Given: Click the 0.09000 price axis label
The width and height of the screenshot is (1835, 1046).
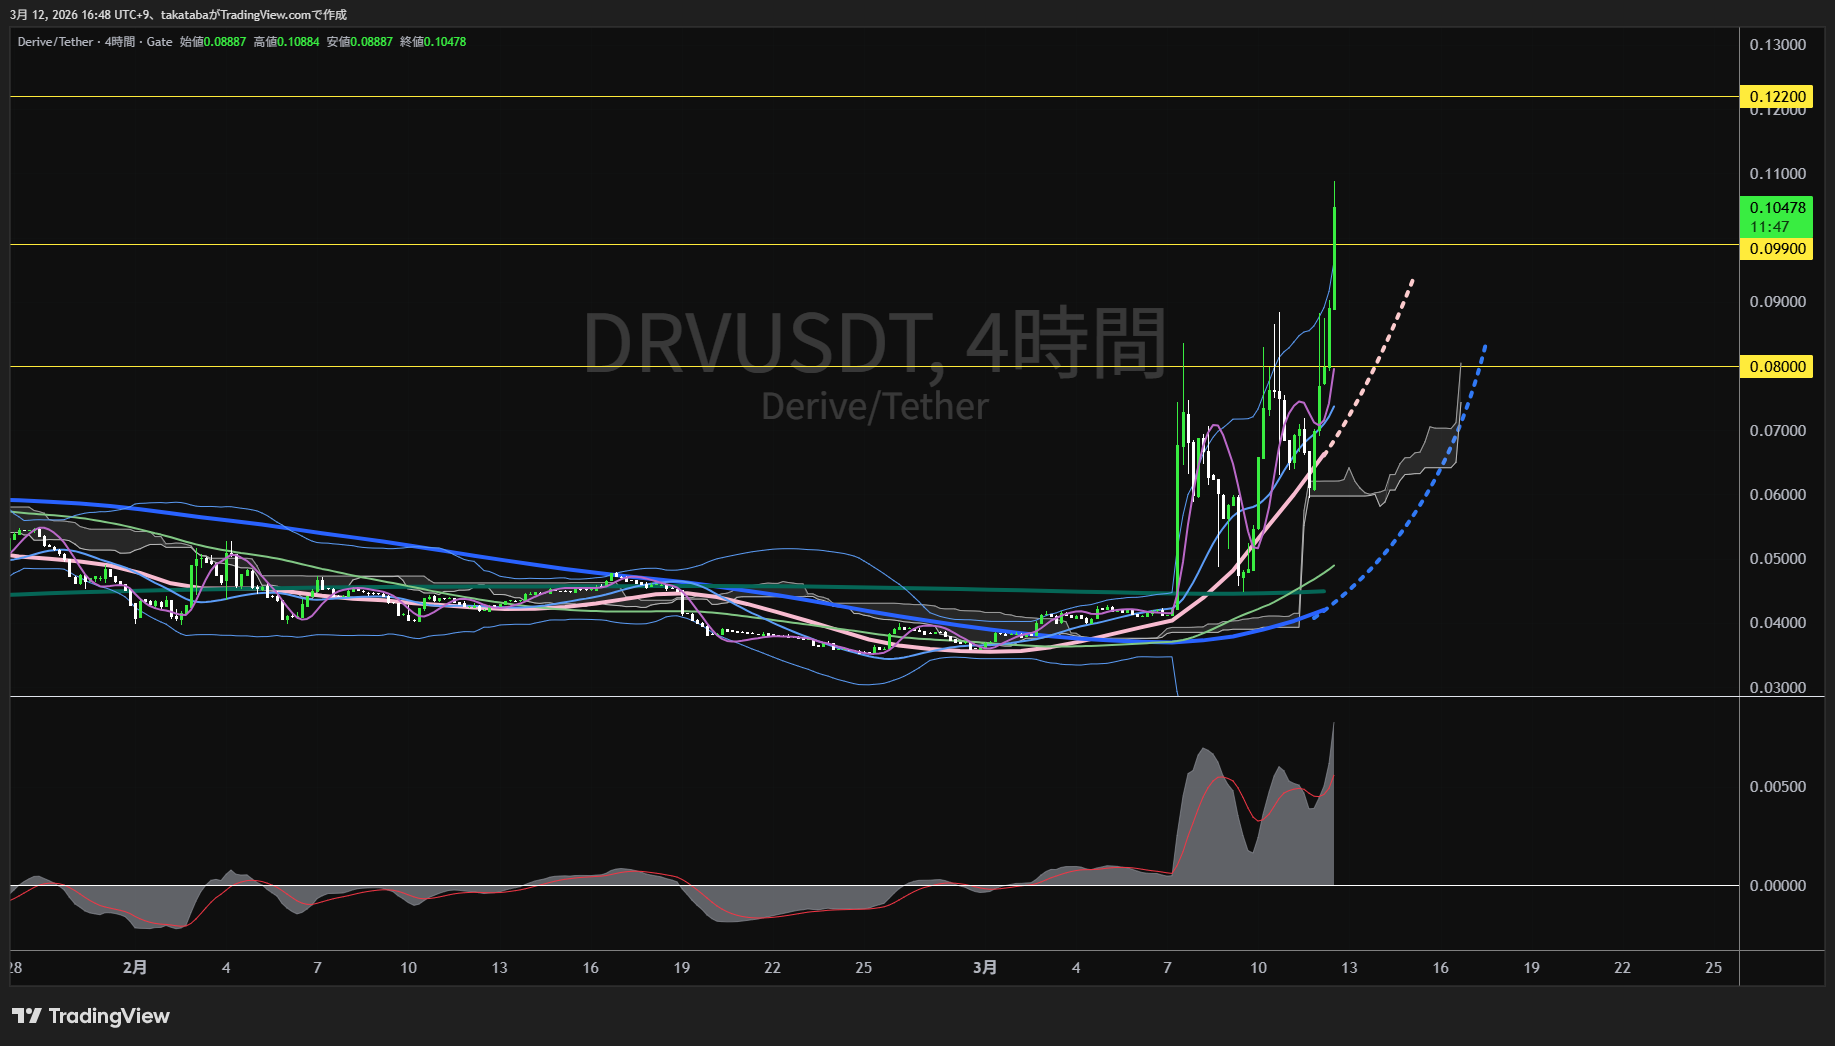Looking at the screenshot, I should pyautogui.click(x=1777, y=302).
